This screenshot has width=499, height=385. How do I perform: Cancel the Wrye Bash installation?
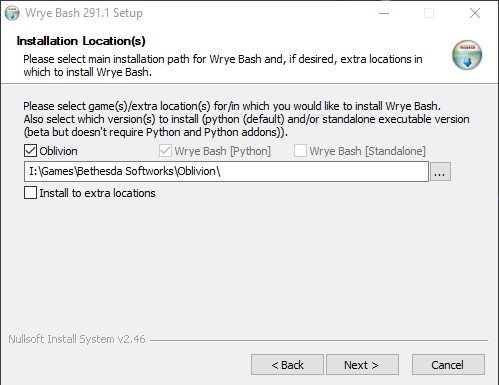pyautogui.click(x=448, y=365)
